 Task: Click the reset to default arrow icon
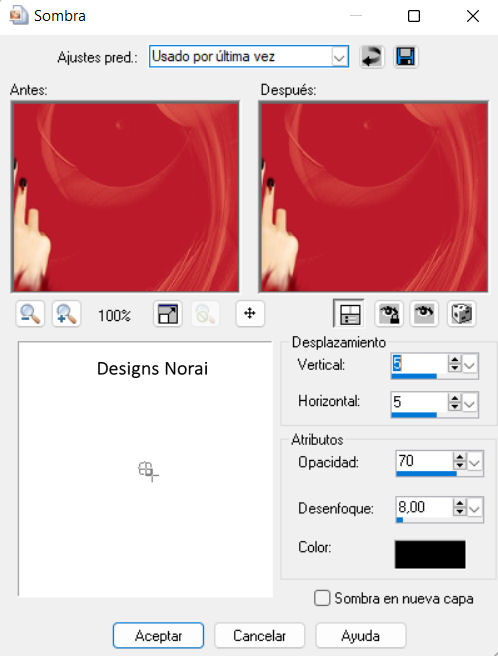372,56
